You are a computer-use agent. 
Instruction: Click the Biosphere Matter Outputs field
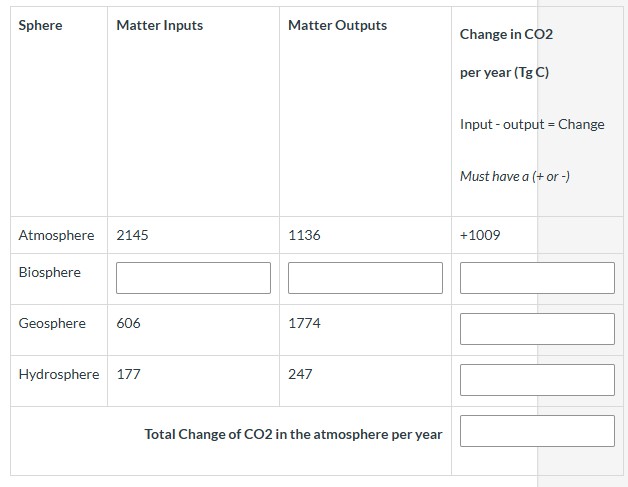click(x=365, y=278)
